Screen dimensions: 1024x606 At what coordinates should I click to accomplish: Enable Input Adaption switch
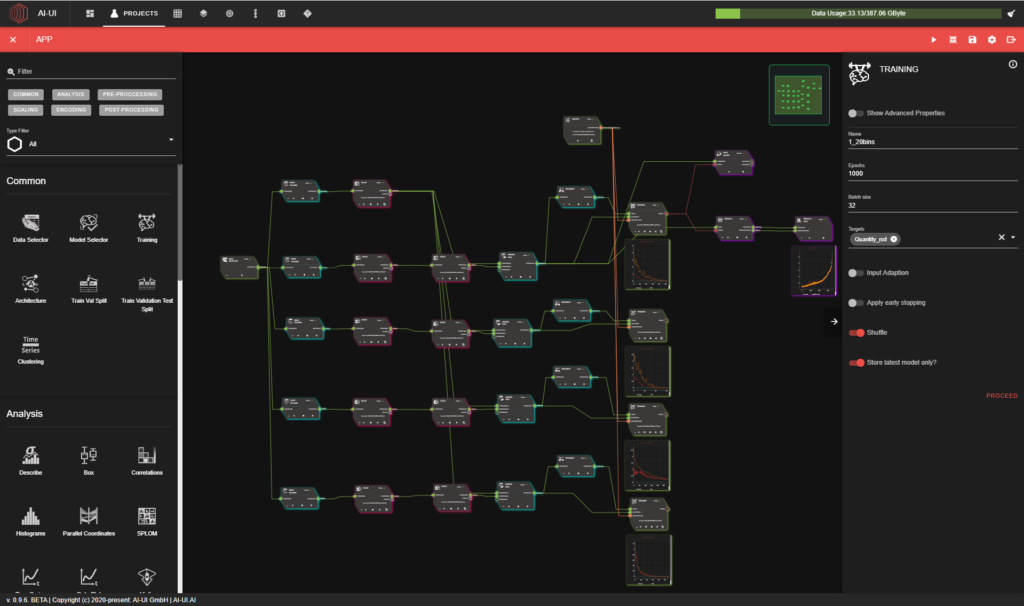coord(856,273)
